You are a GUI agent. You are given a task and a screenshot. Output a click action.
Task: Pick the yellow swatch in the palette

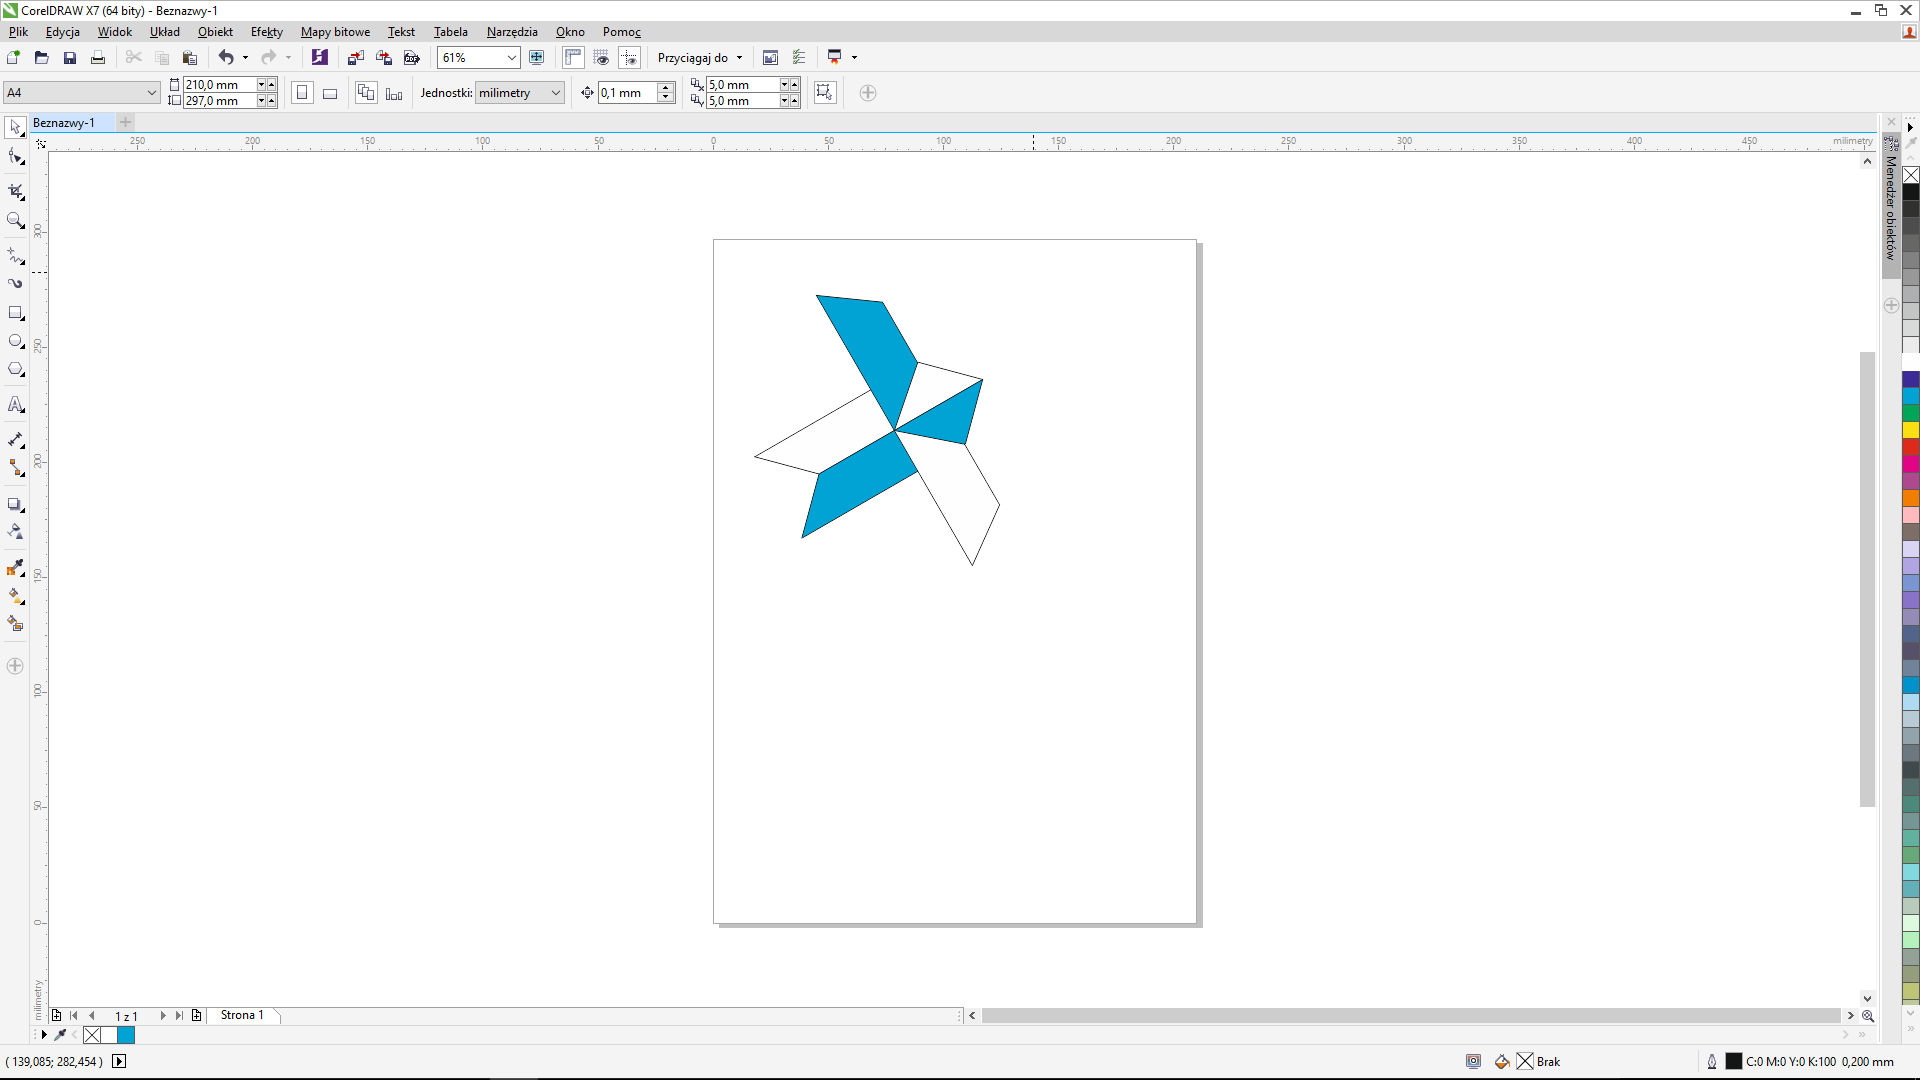[x=1910, y=430]
